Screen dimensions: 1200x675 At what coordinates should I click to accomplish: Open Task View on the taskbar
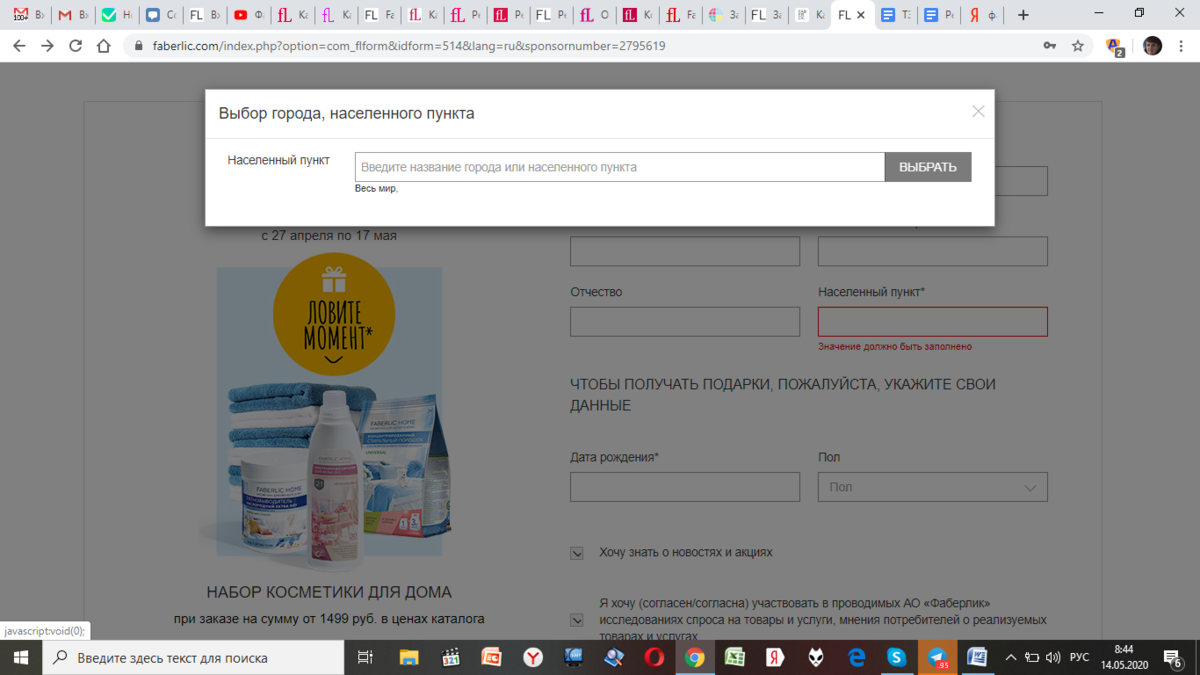[x=365, y=657]
